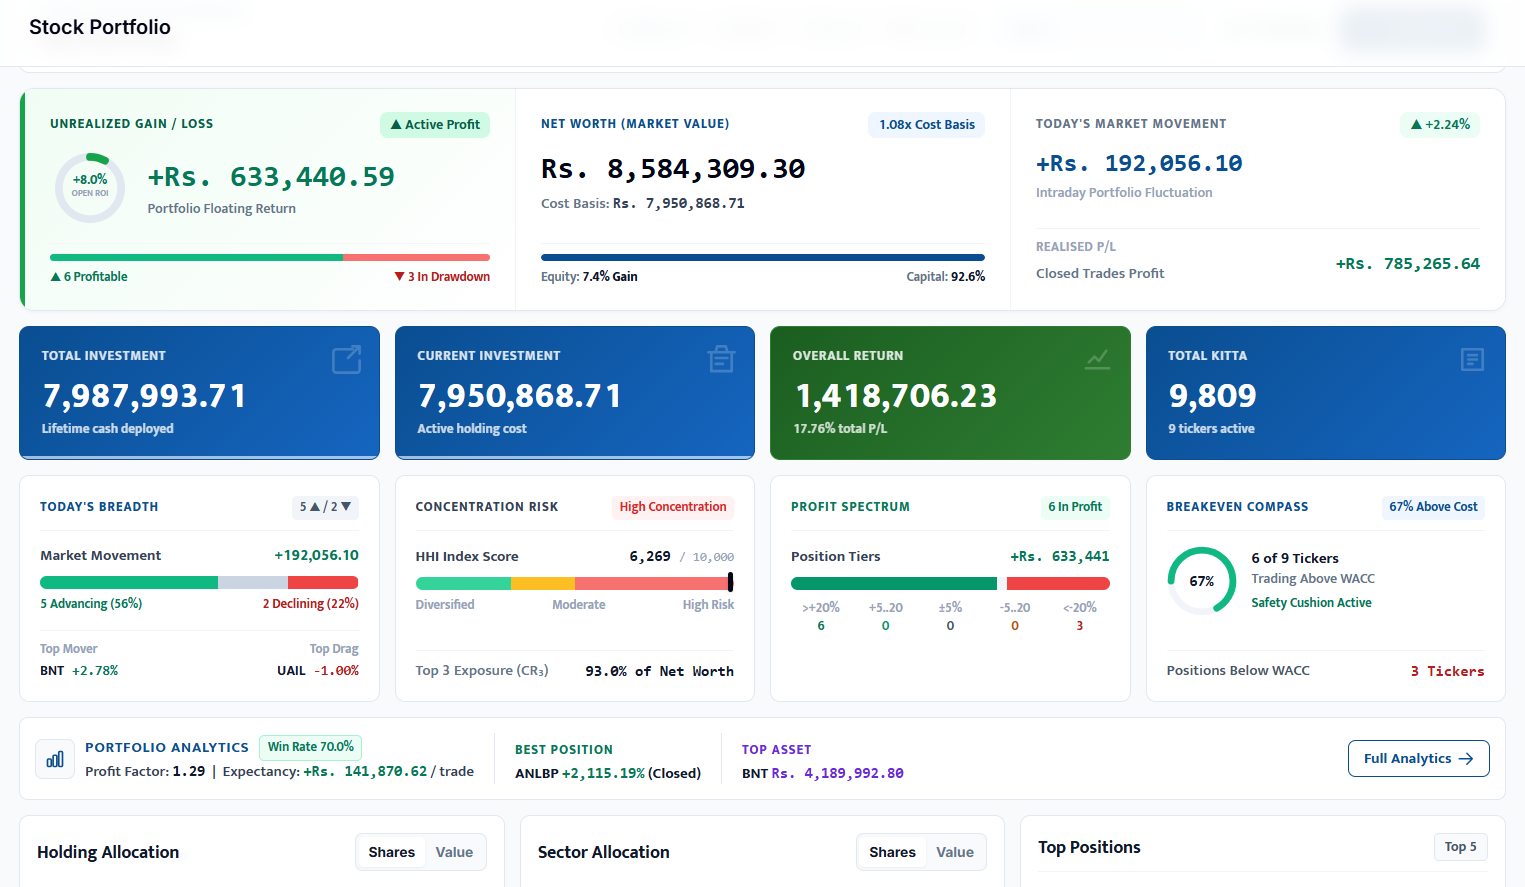Select Value in Sector Allocation
This screenshot has width=1525, height=887.
955,852
